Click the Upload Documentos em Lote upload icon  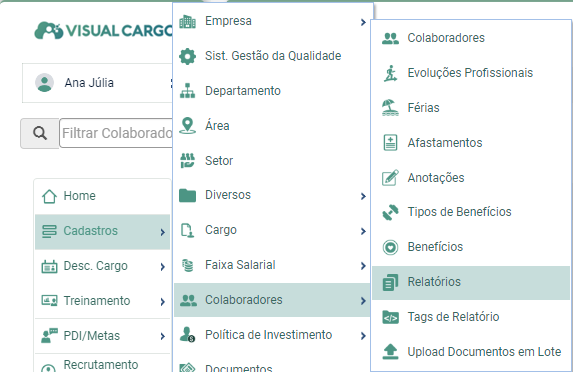pyautogui.click(x=390, y=352)
